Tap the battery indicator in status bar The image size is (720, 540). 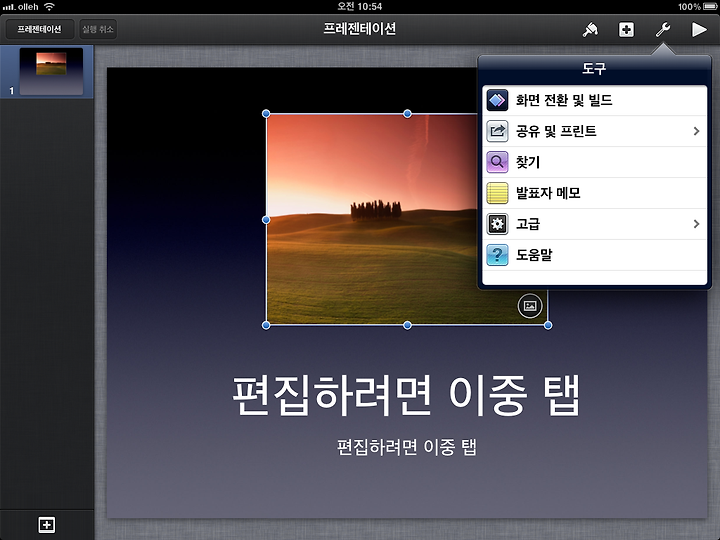pos(710,6)
